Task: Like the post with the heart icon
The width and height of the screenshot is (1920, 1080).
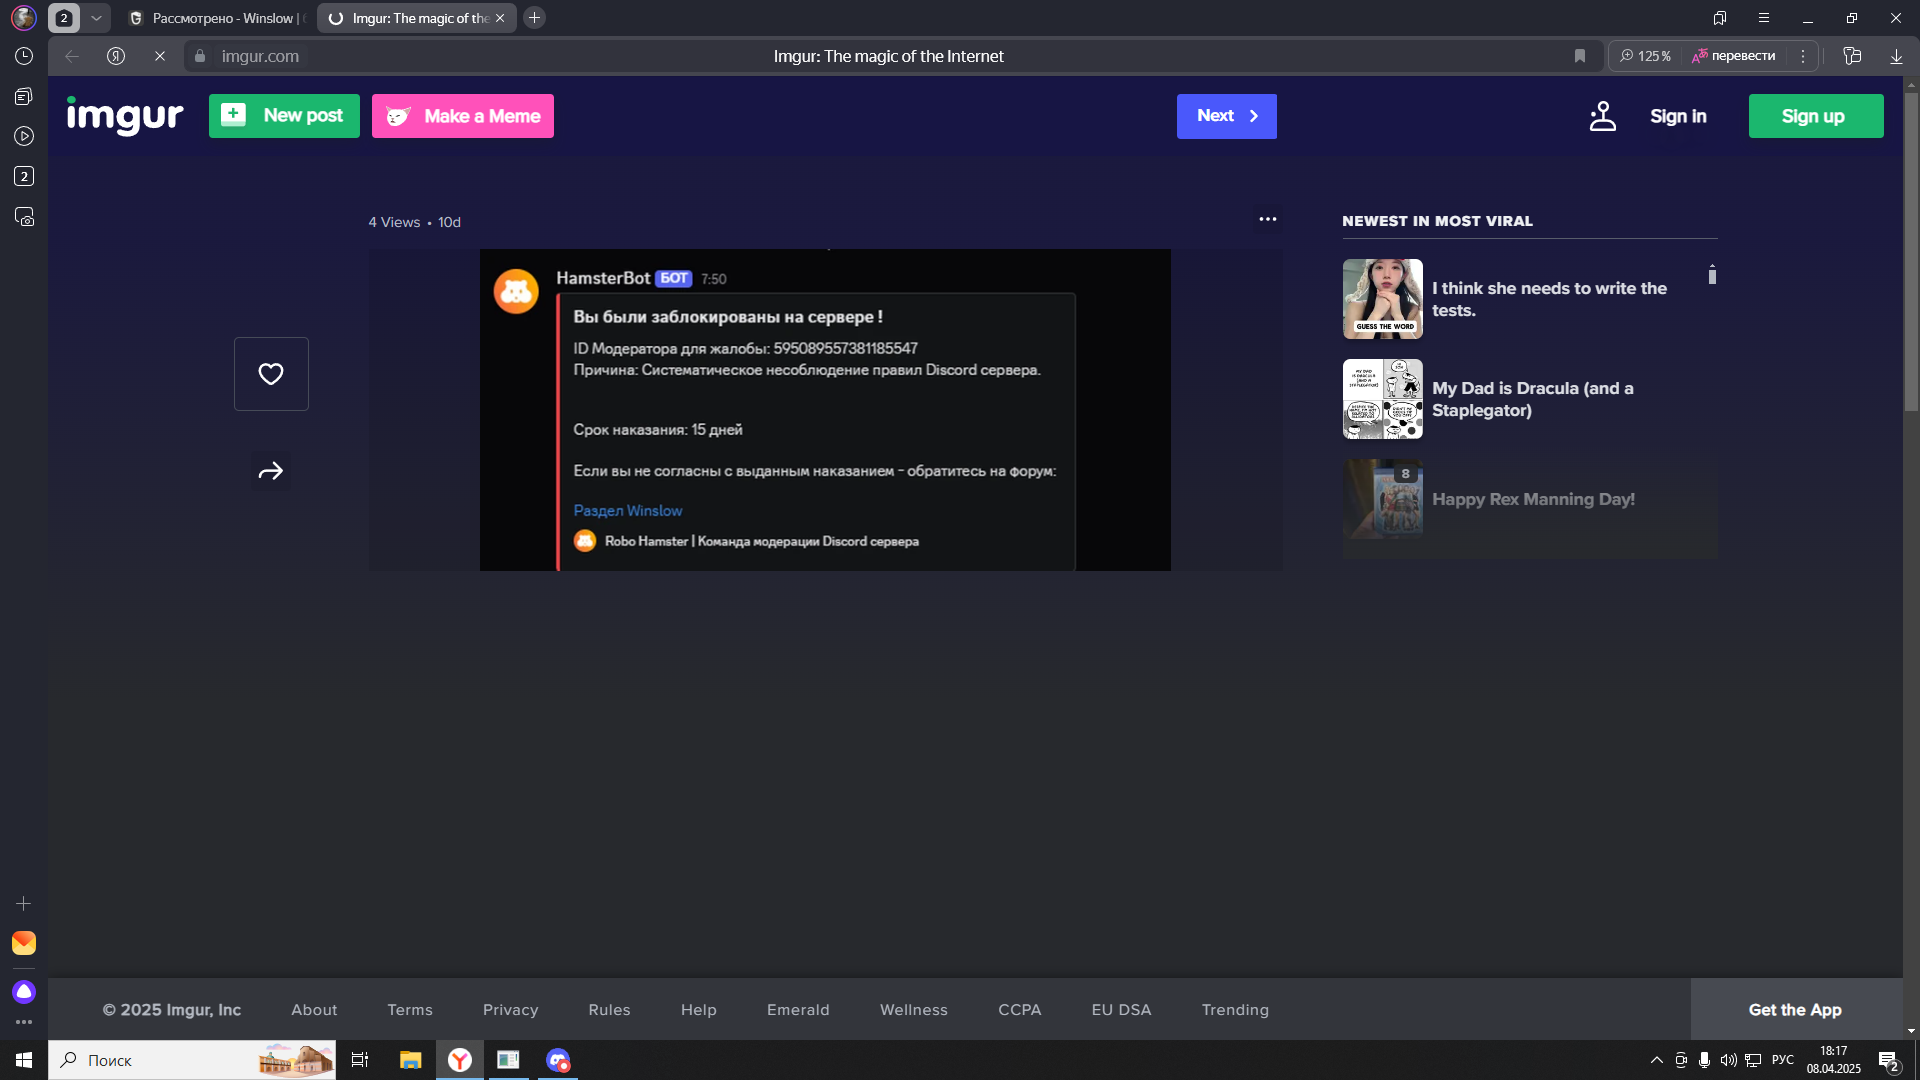Action: pos(271,374)
